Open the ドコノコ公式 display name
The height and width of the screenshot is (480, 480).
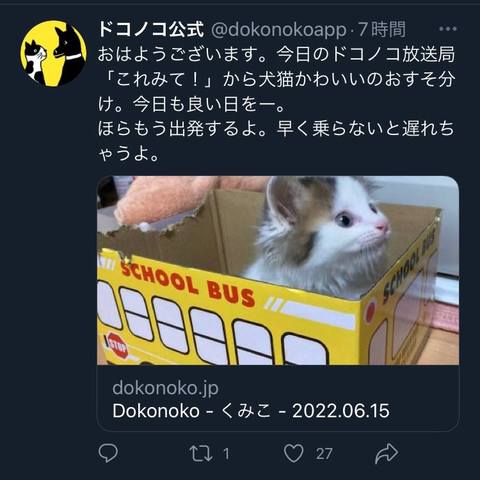coord(151,29)
